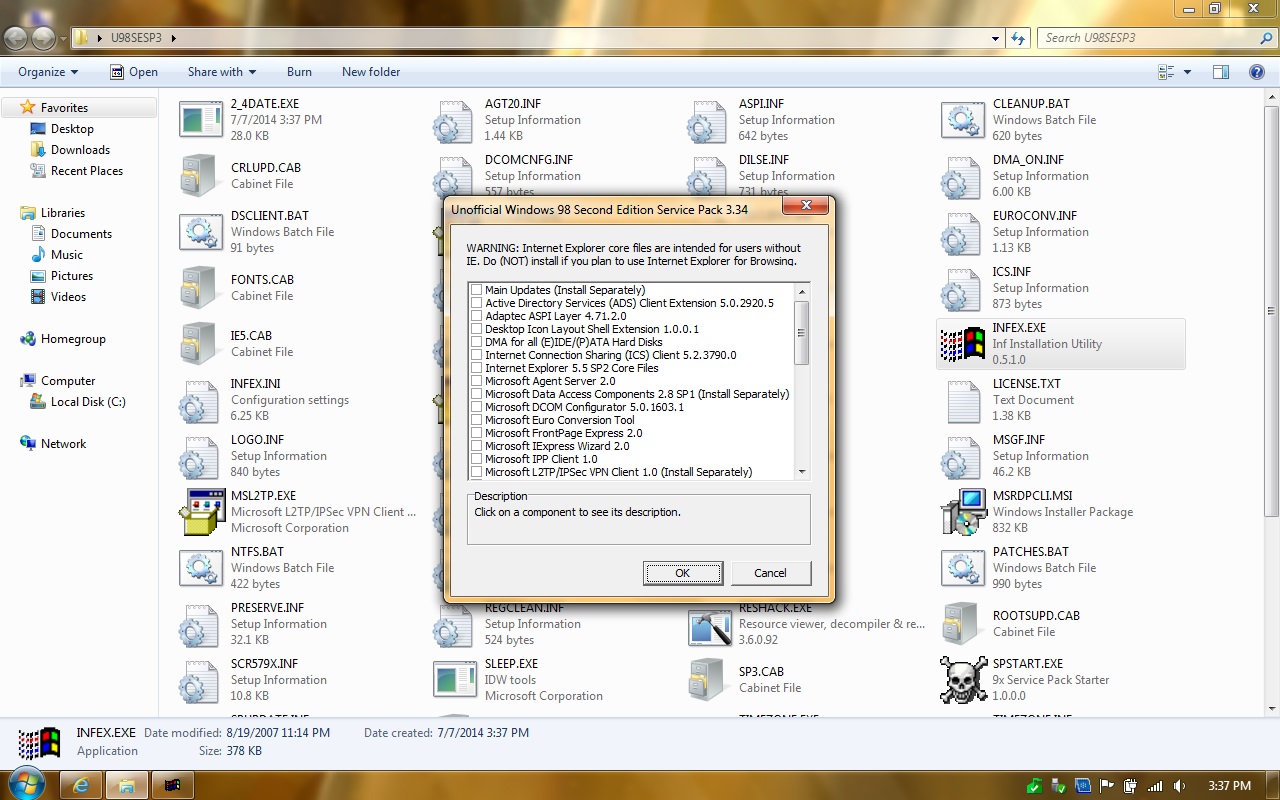Click the Open toolbar command

click(134, 72)
